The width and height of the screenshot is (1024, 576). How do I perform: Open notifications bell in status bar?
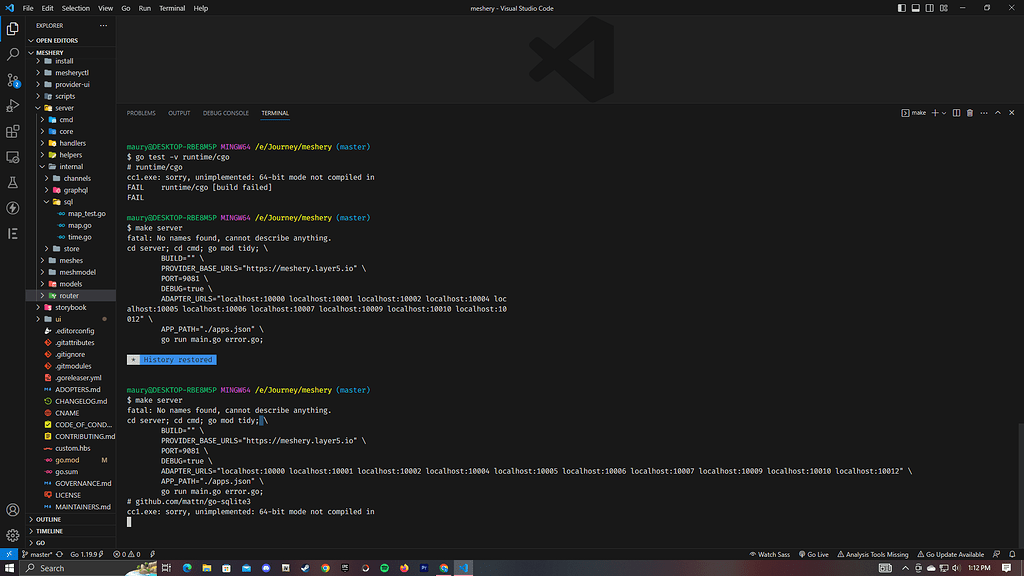[1012, 554]
